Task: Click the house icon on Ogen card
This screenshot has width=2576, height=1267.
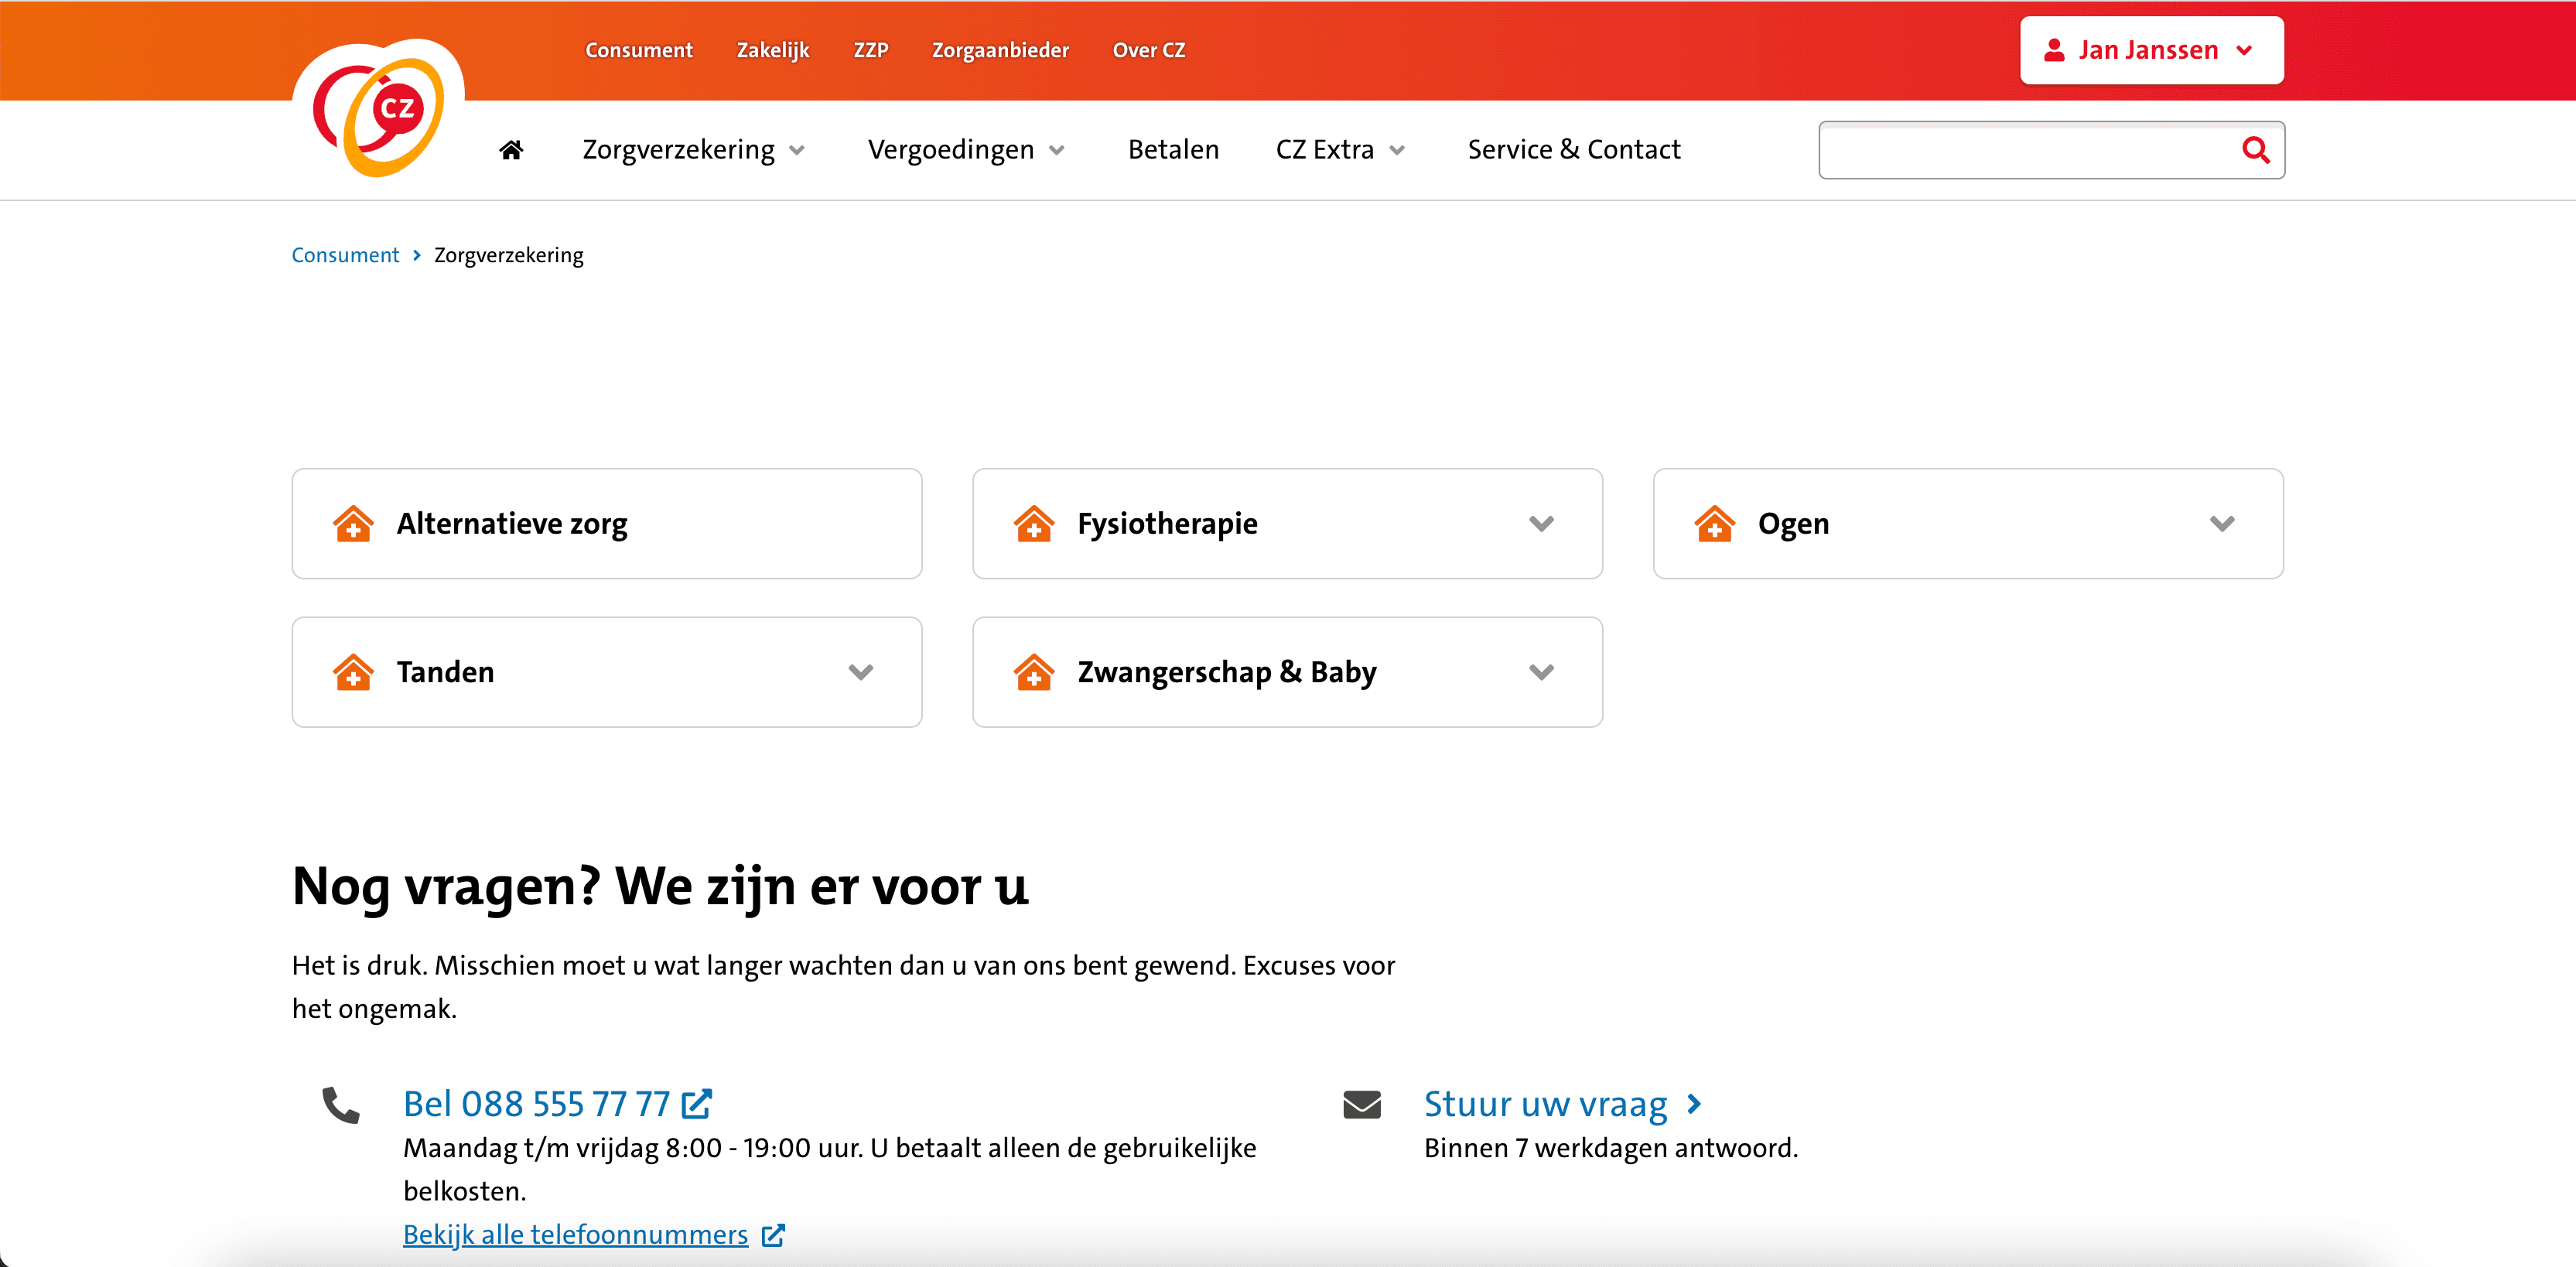Action: pos(1714,524)
